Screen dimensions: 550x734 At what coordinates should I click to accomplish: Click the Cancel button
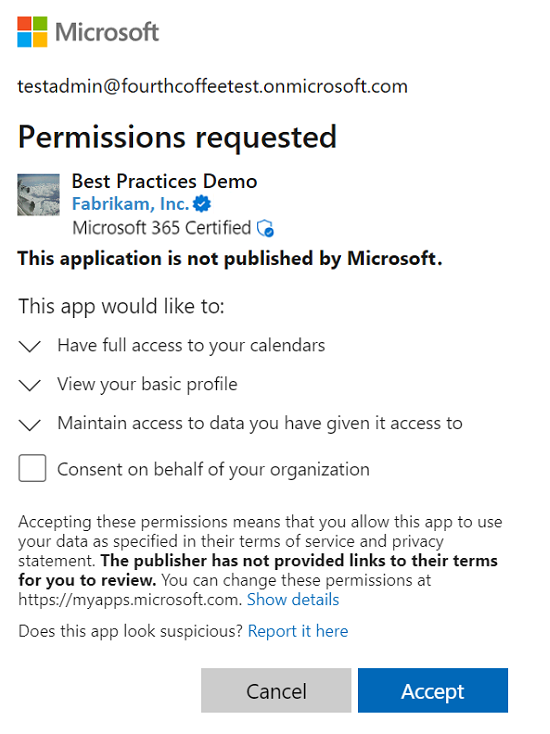[276, 690]
